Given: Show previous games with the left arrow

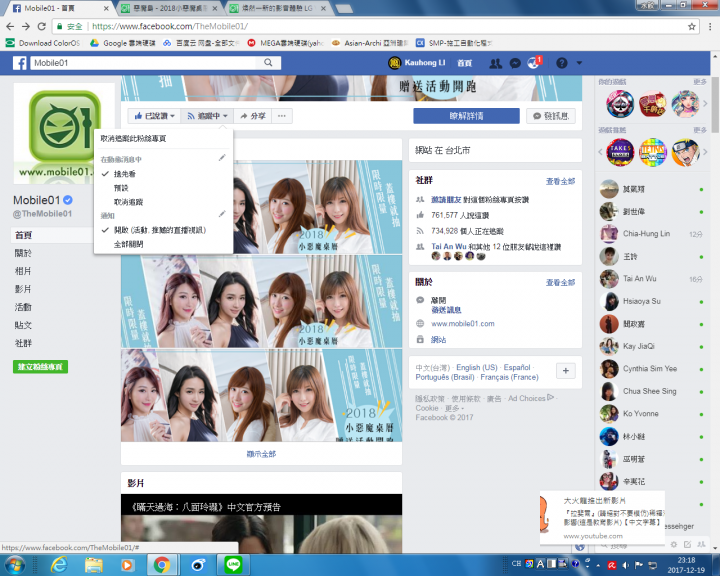Looking at the screenshot, I should coord(600,152).
